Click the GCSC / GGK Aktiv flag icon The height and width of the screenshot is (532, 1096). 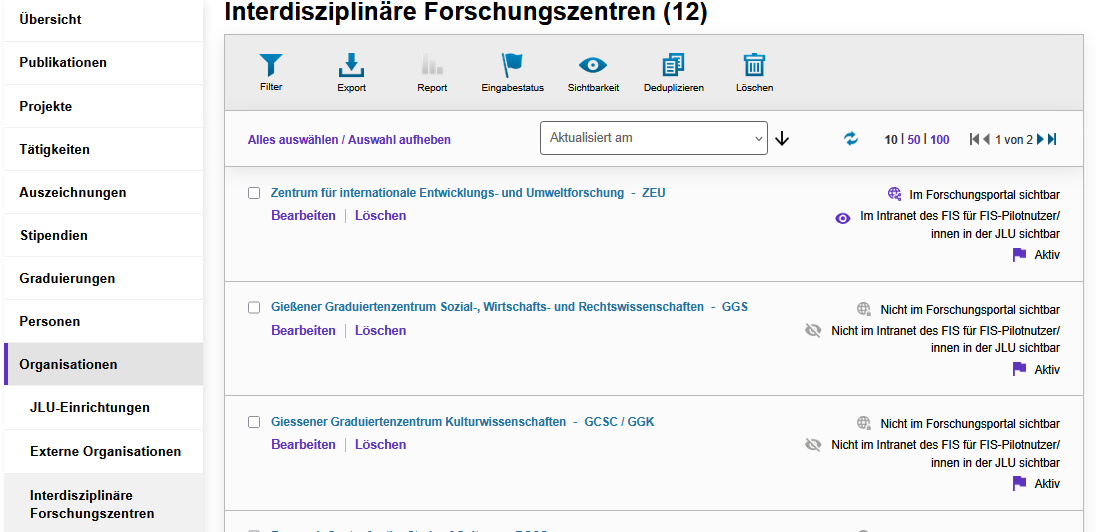[1019, 483]
